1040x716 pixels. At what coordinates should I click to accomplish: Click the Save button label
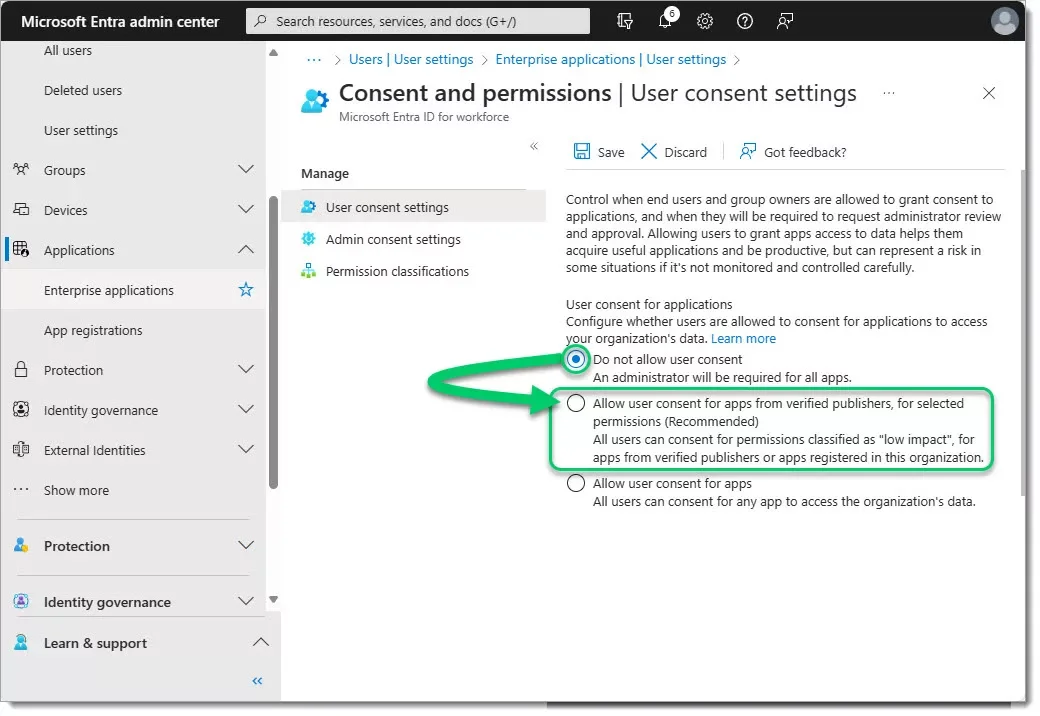(x=611, y=152)
